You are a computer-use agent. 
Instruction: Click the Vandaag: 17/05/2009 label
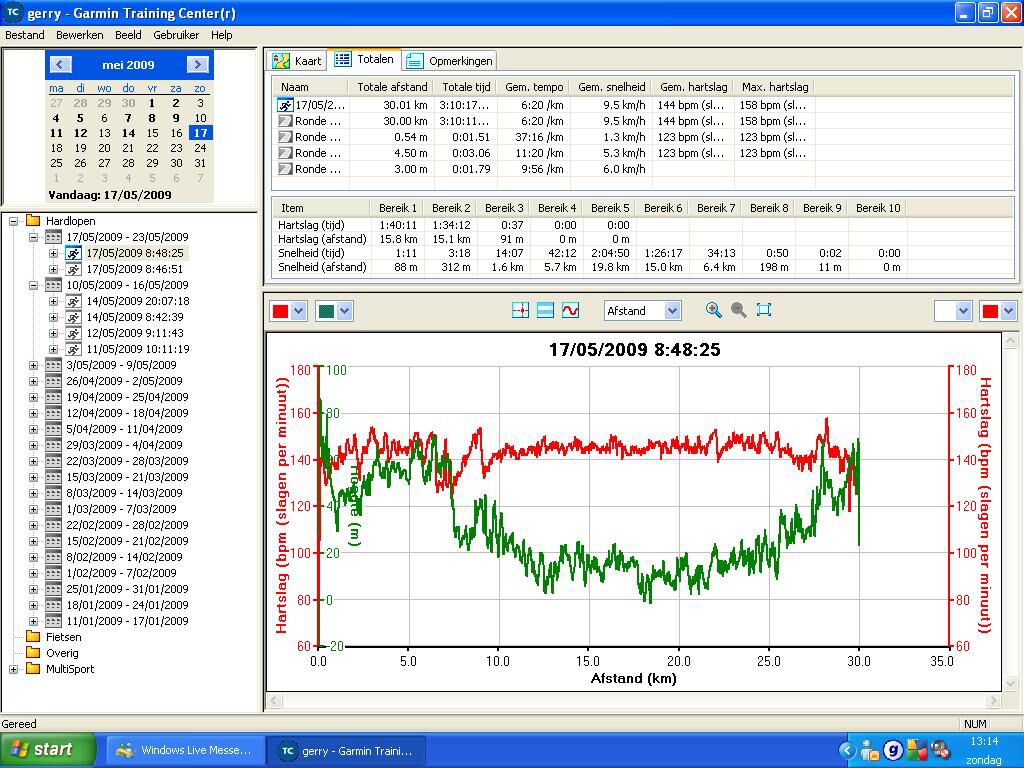(110, 195)
